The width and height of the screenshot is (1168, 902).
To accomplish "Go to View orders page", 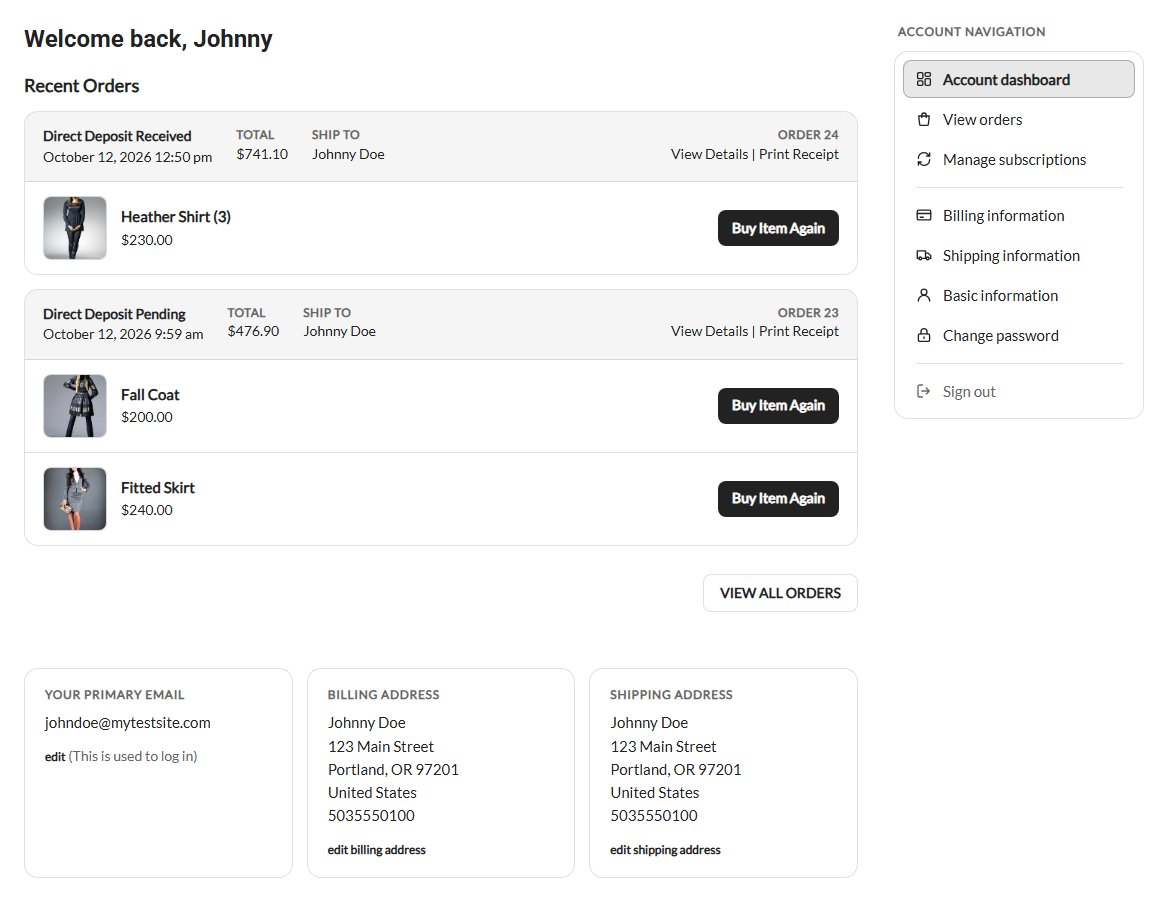I will [1018, 119].
